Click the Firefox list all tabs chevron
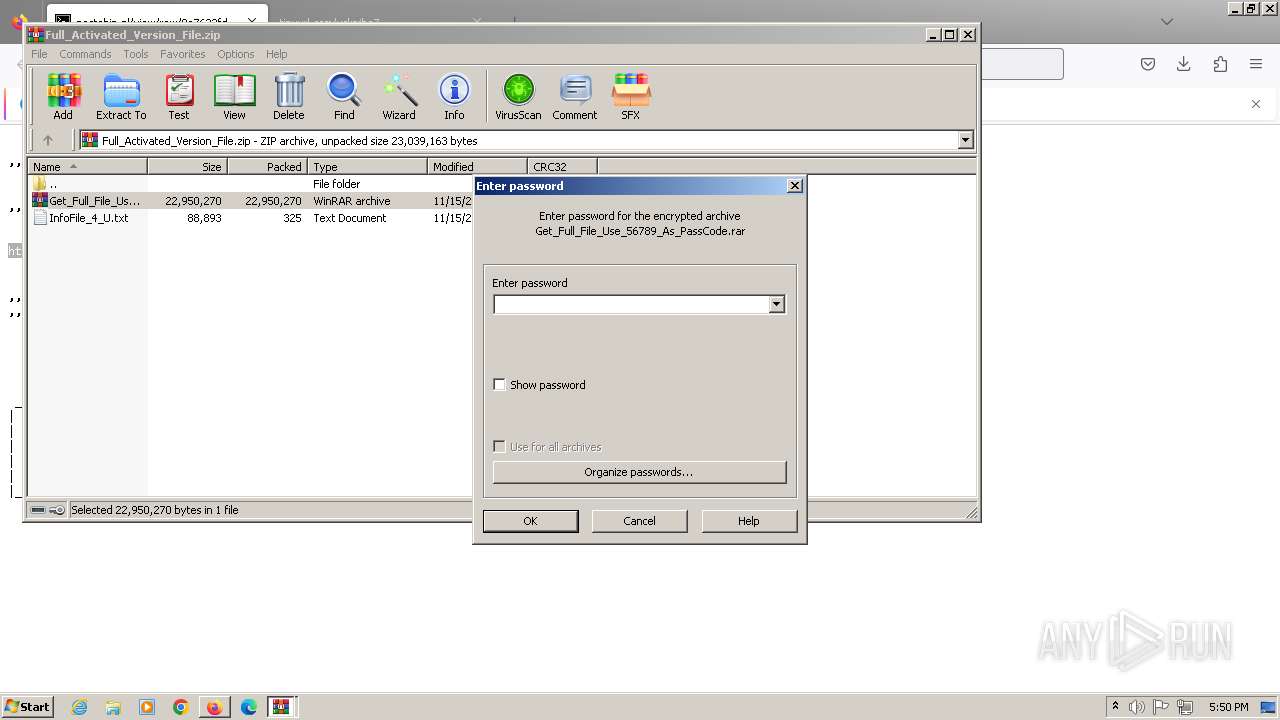 pos(1166,21)
